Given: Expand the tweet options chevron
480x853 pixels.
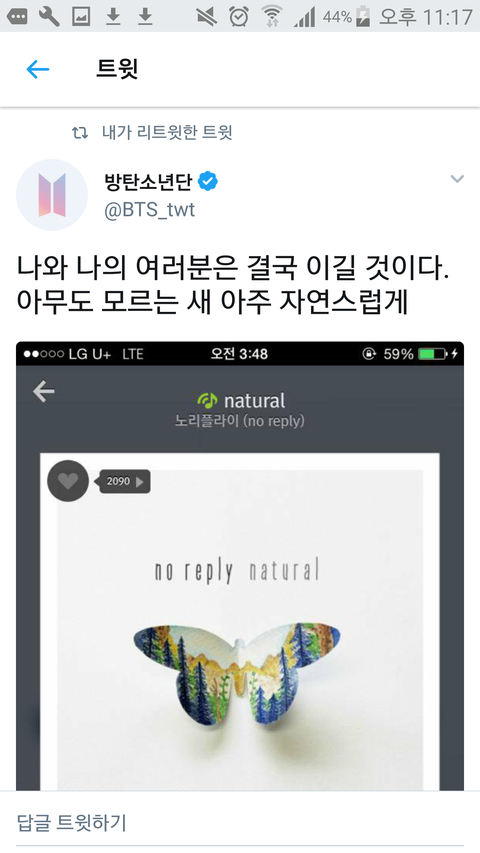Looking at the screenshot, I should click(x=457, y=179).
